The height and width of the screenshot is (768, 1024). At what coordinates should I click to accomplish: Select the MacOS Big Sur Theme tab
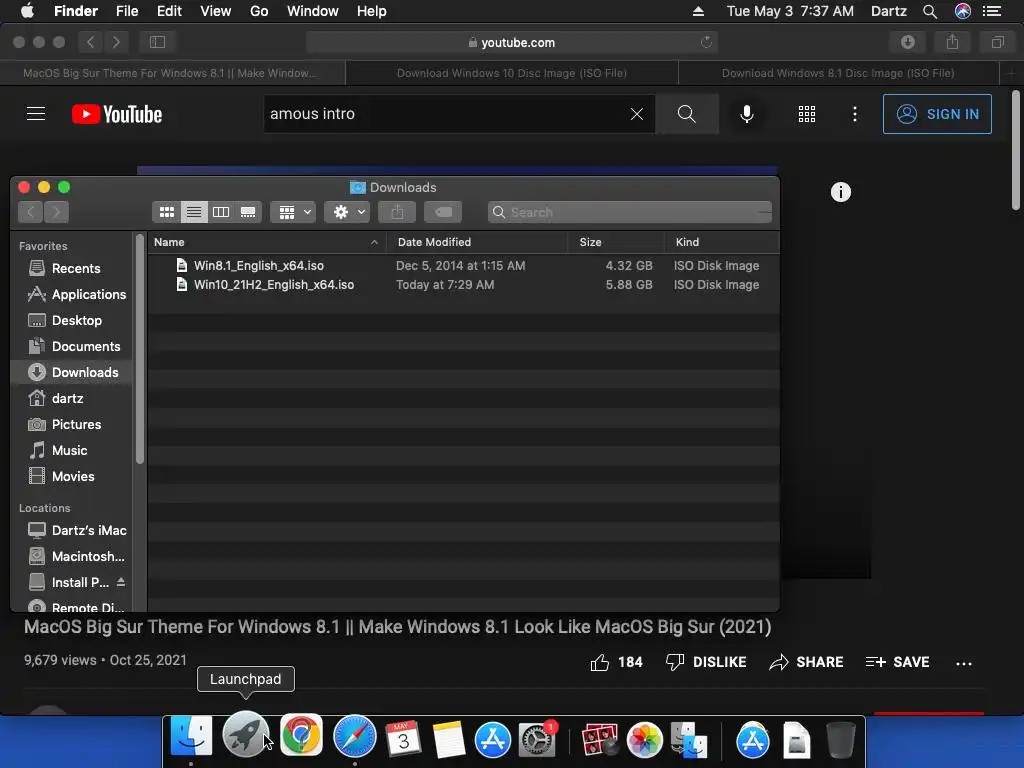[172, 73]
